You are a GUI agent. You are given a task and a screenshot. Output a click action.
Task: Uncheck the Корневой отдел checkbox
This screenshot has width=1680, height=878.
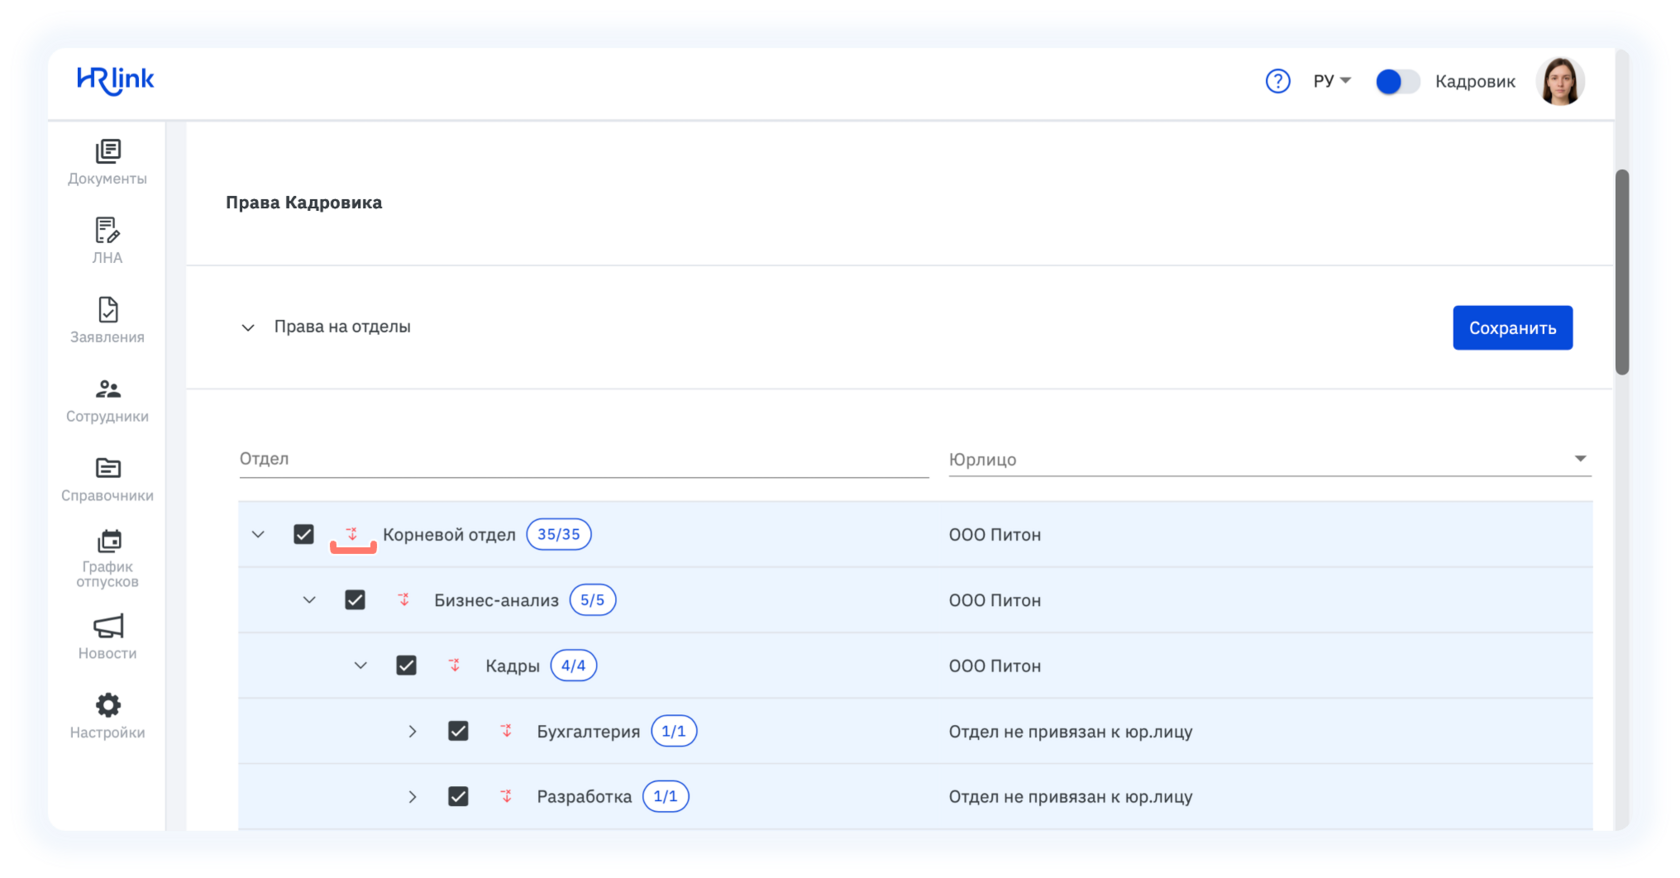pyautogui.click(x=304, y=534)
